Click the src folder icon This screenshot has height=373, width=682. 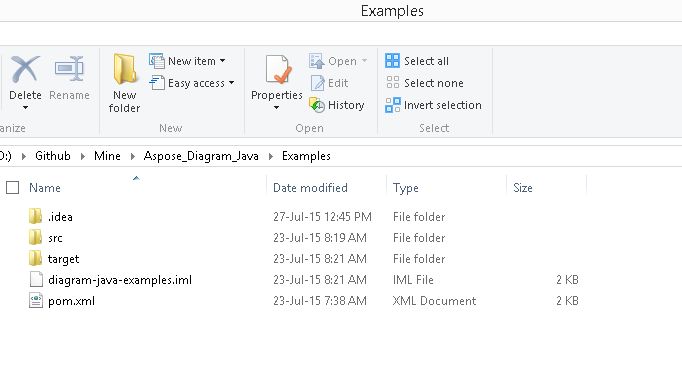pos(36,237)
